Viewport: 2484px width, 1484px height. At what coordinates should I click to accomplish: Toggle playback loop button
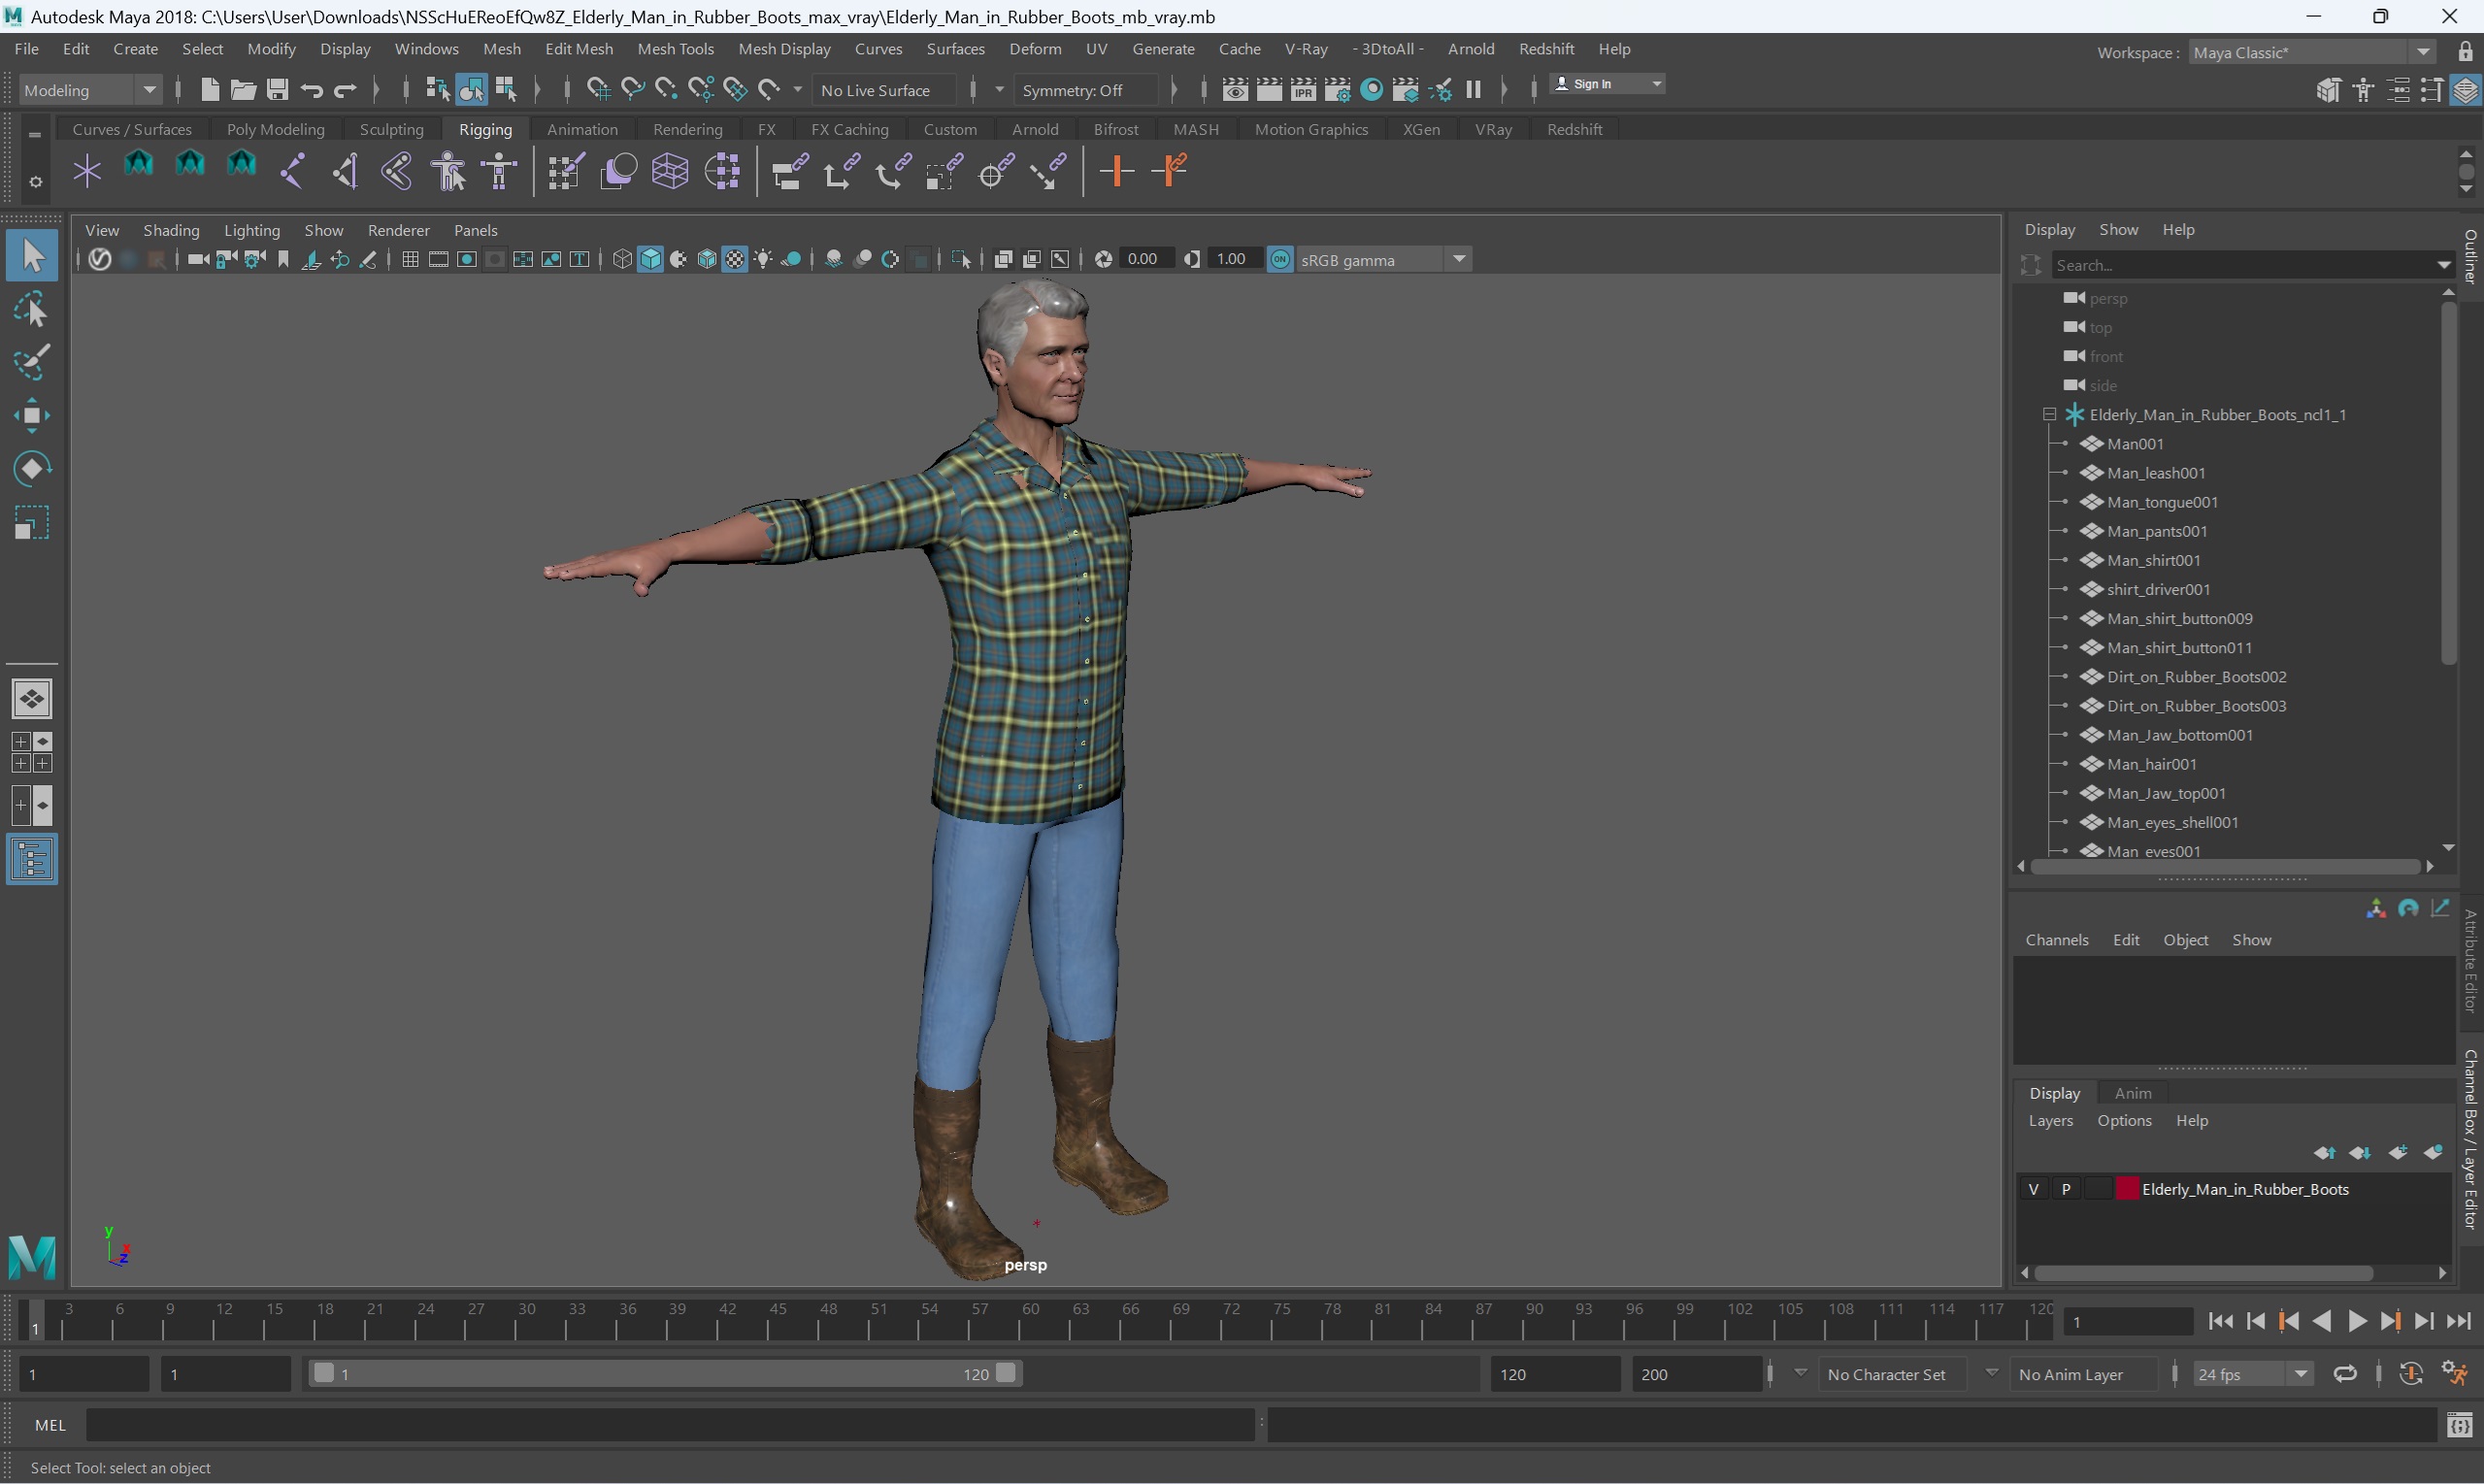(x=2345, y=1373)
